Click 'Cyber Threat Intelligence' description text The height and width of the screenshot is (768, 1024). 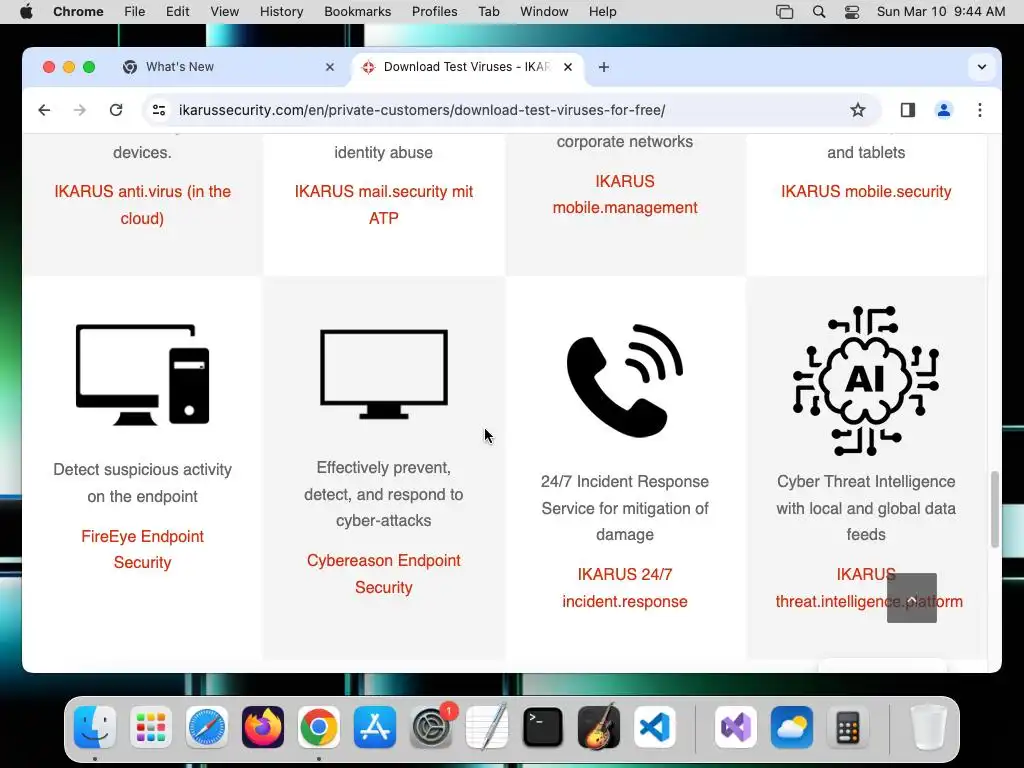tap(866, 507)
